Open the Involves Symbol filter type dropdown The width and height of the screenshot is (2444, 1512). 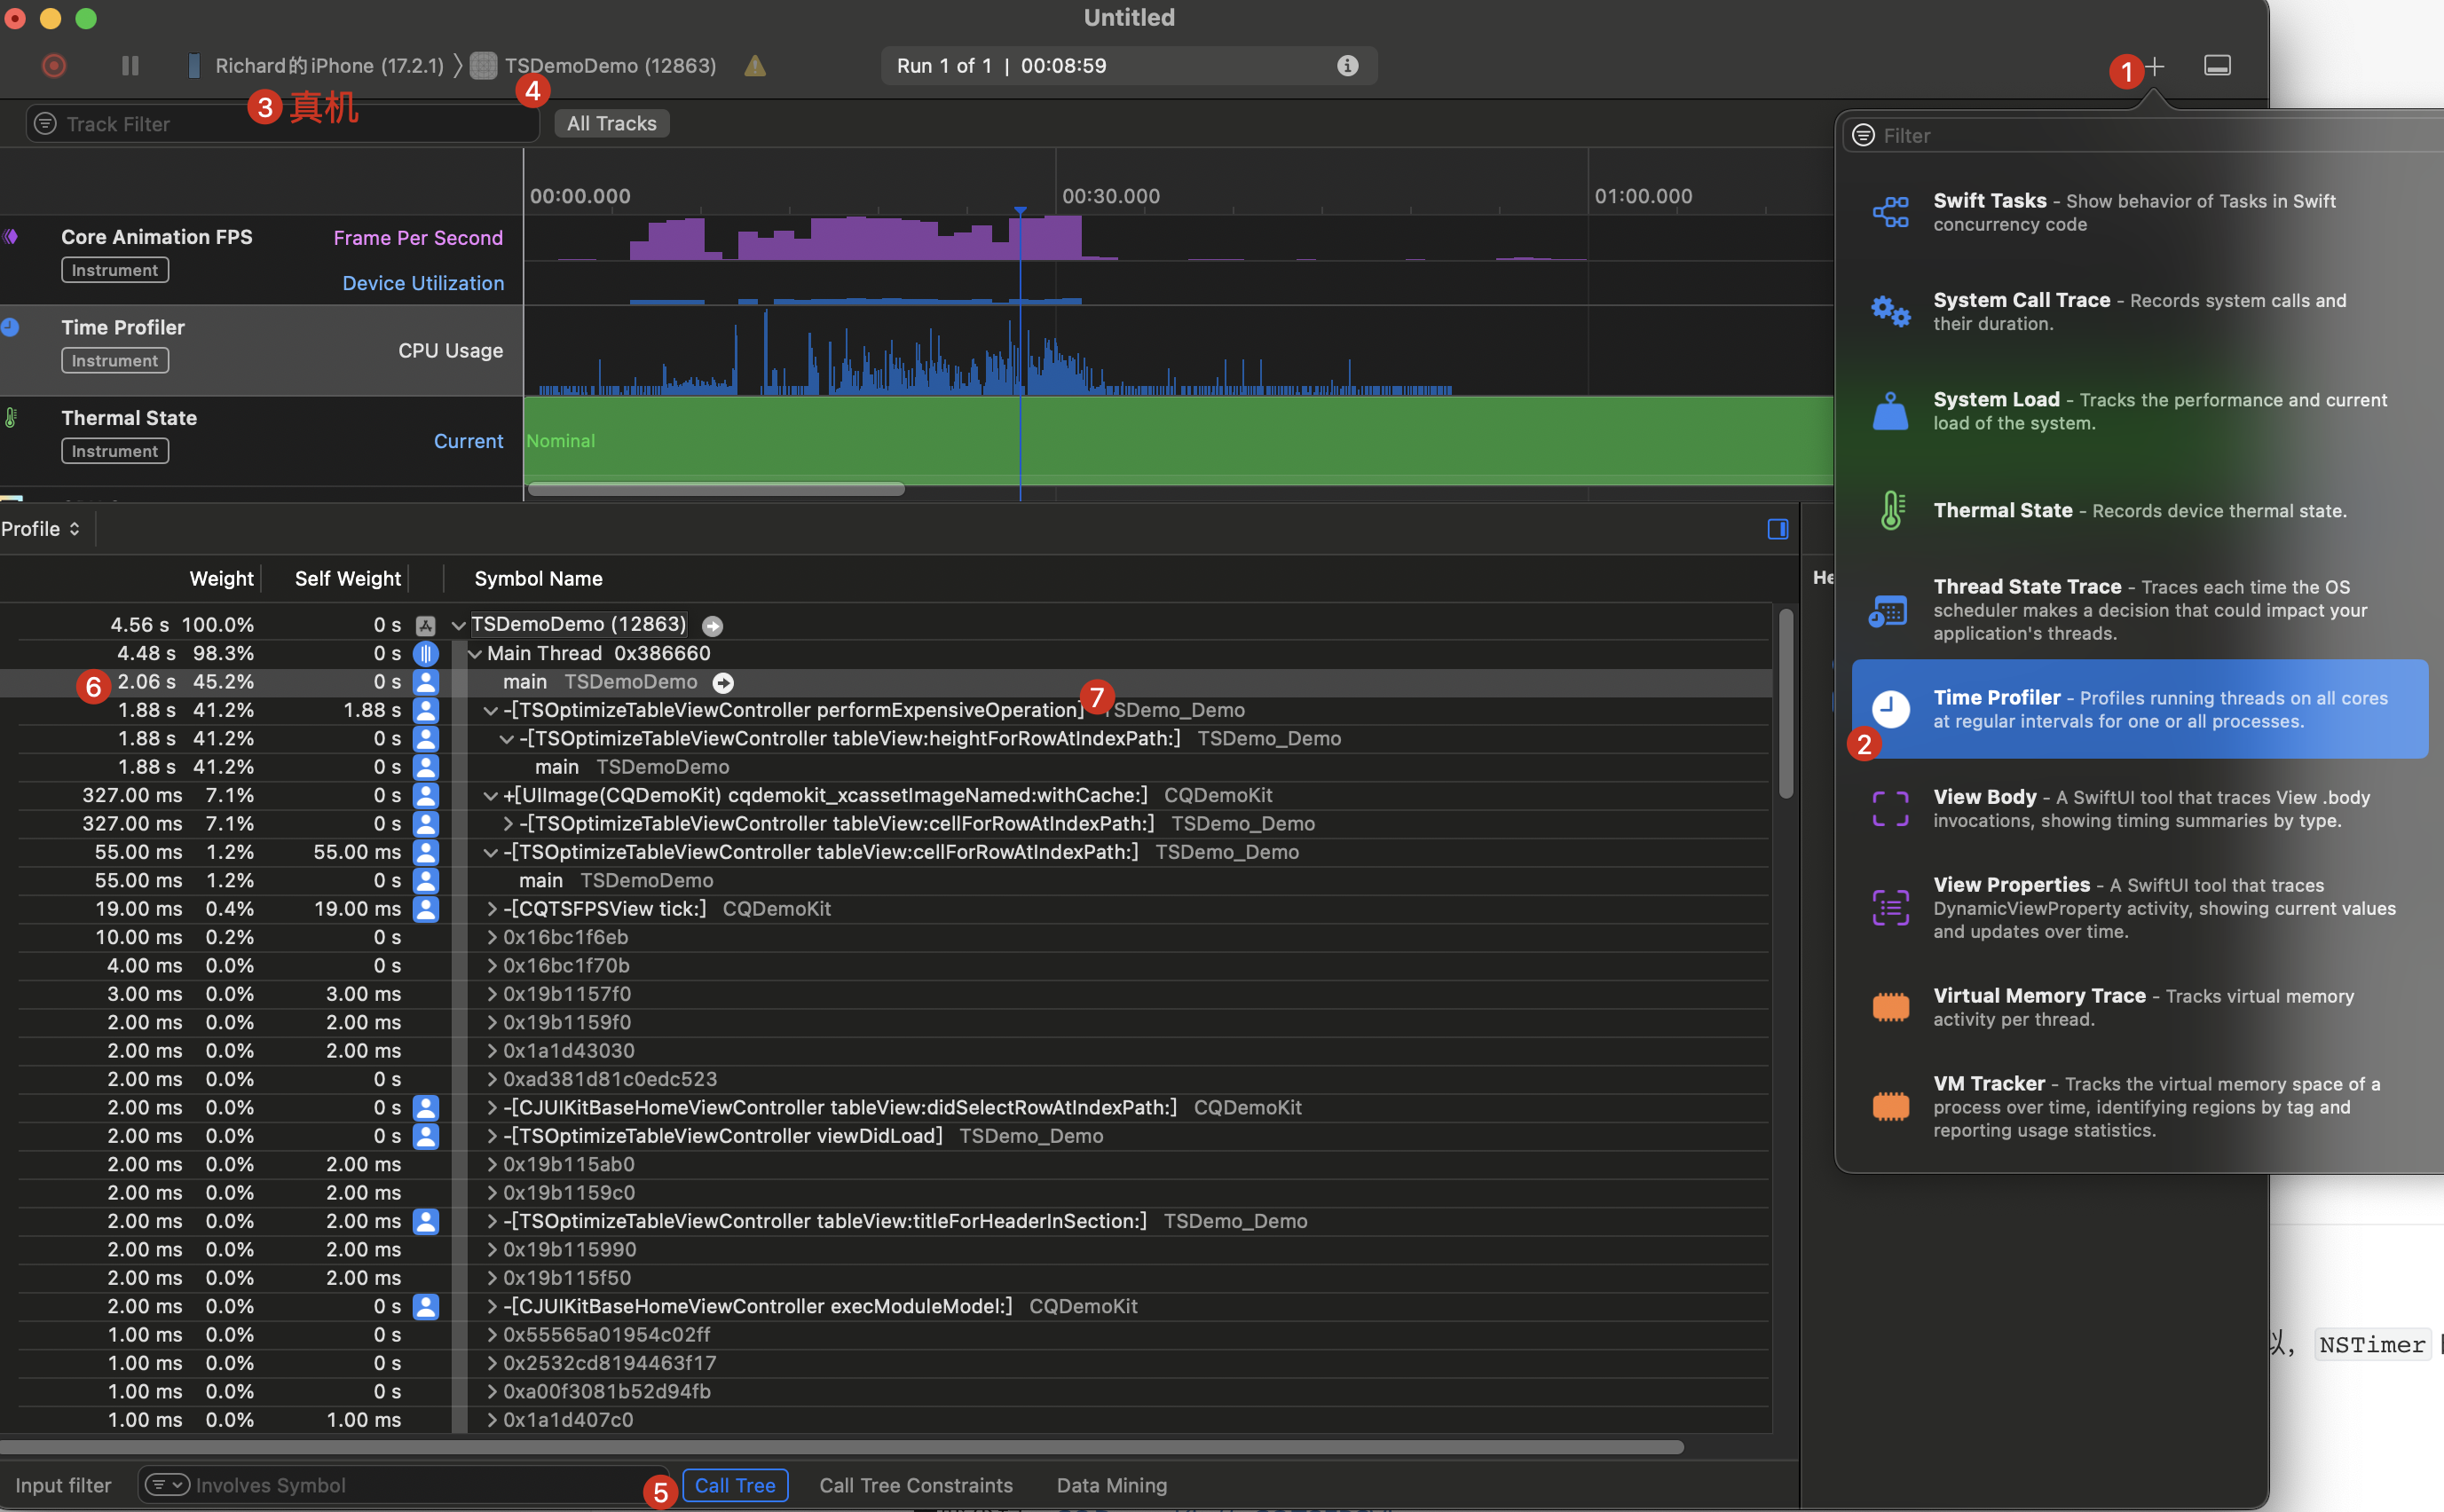[x=167, y=1485]
